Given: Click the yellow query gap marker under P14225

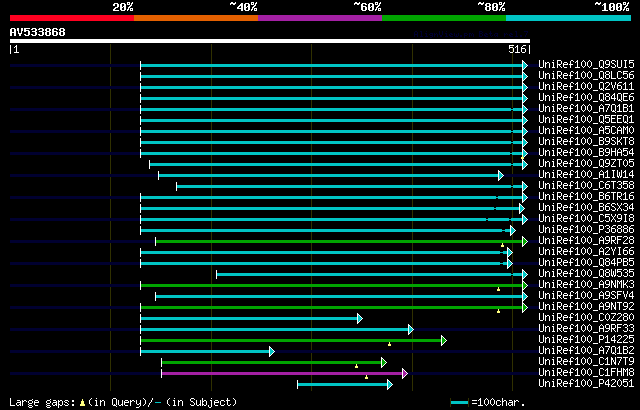Looking at the screenshot, I should pyautogui.click(x=389, y=344).
